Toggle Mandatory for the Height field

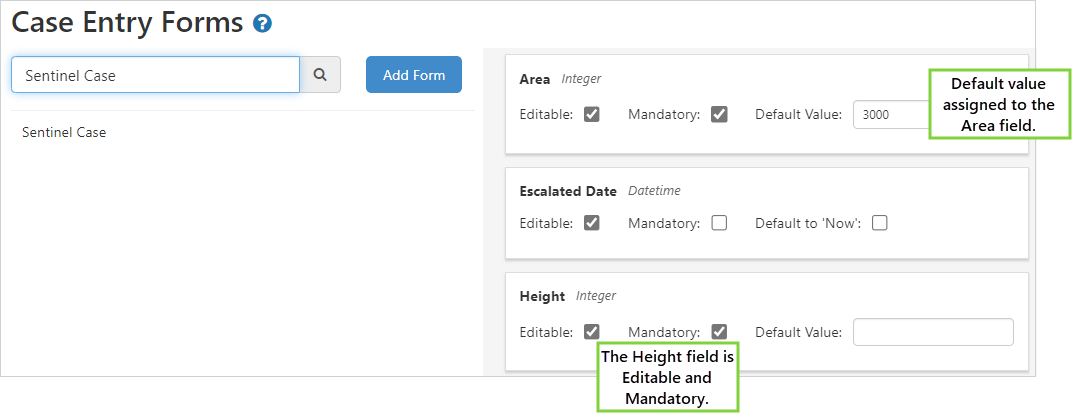[719, 332]
